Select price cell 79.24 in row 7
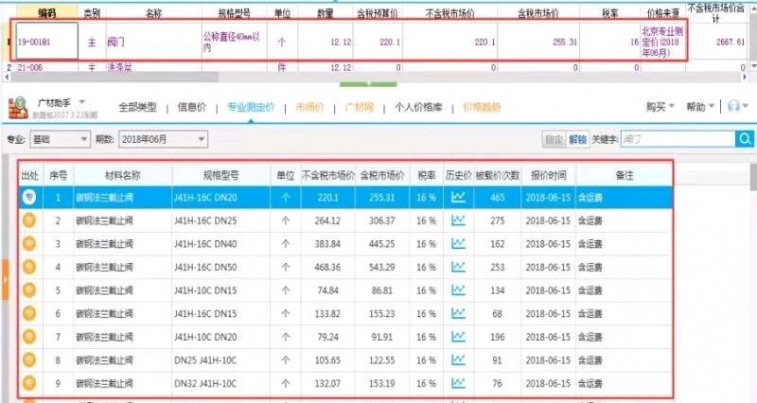The width and height of the screenshot is (757, 403). tap(328, 336)
